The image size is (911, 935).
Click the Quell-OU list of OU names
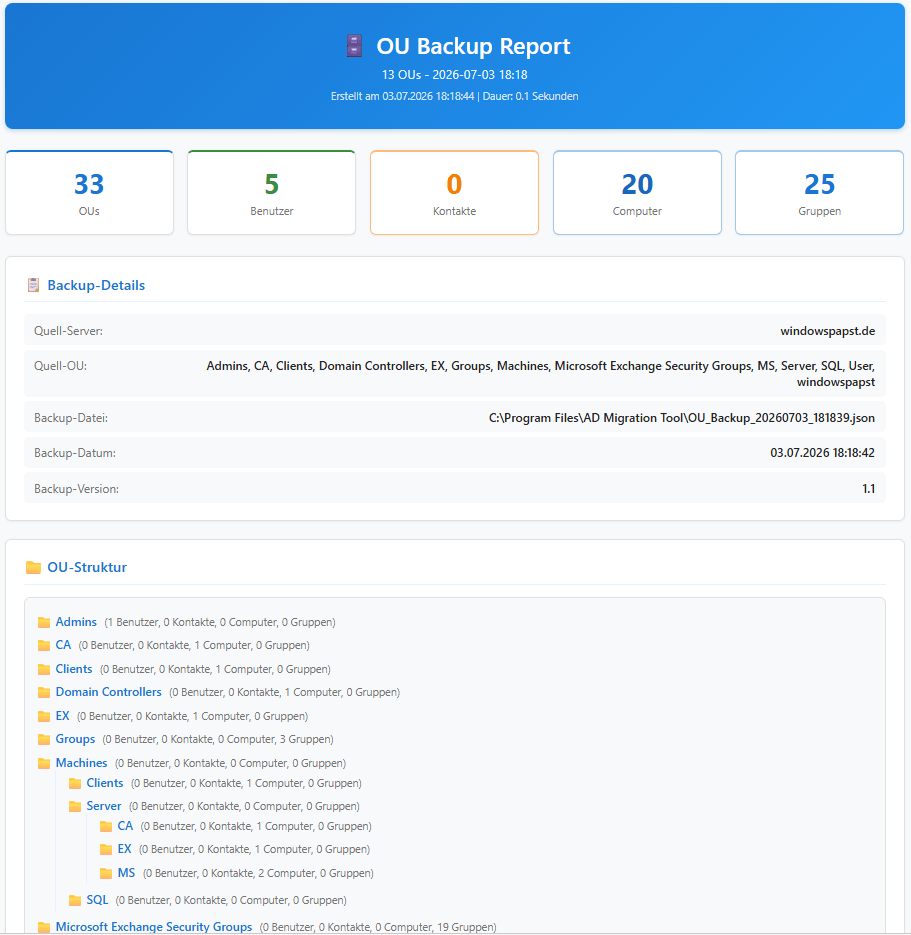541,374
